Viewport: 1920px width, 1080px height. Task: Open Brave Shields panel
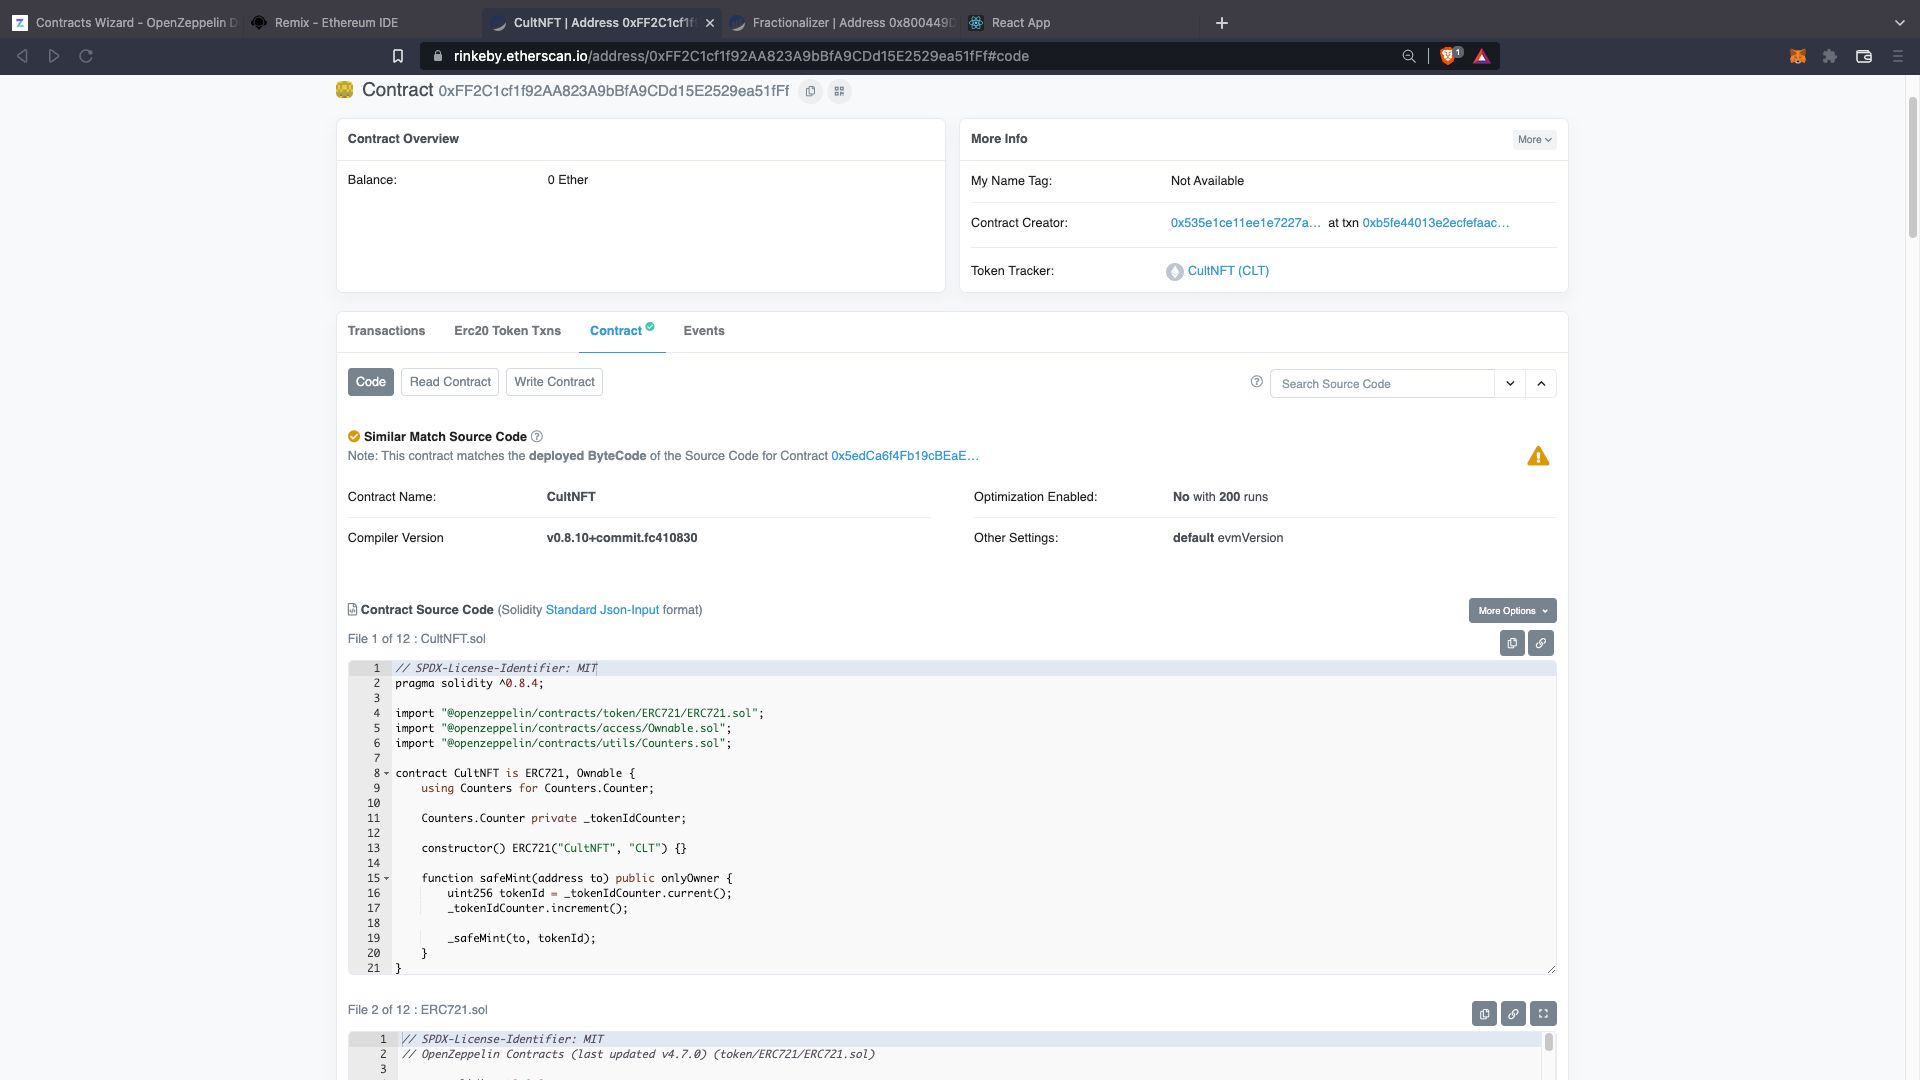(x=1449, y=56)
